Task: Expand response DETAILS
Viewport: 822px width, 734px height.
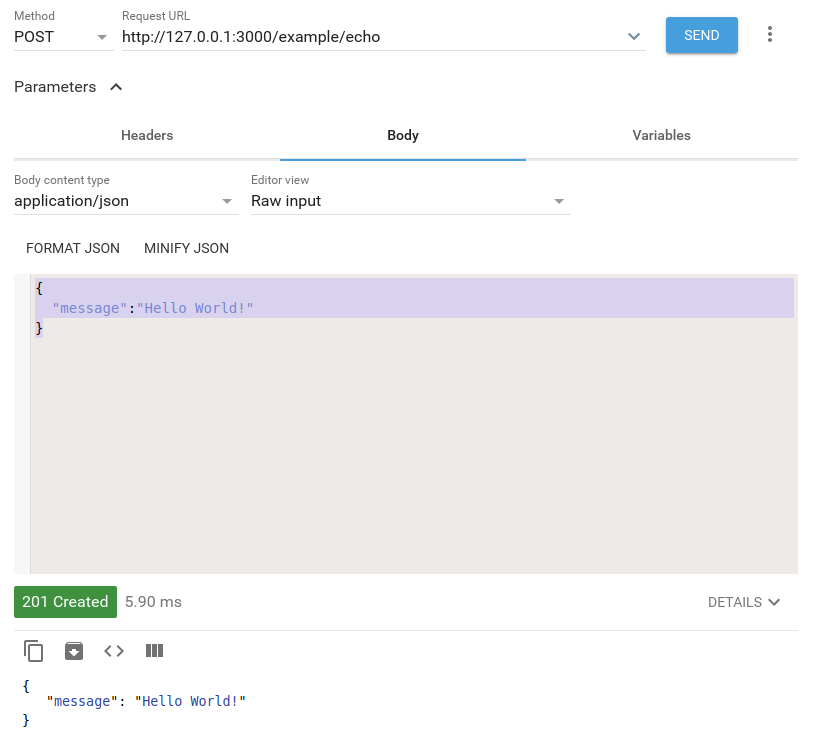Action: tap(744, 602)
